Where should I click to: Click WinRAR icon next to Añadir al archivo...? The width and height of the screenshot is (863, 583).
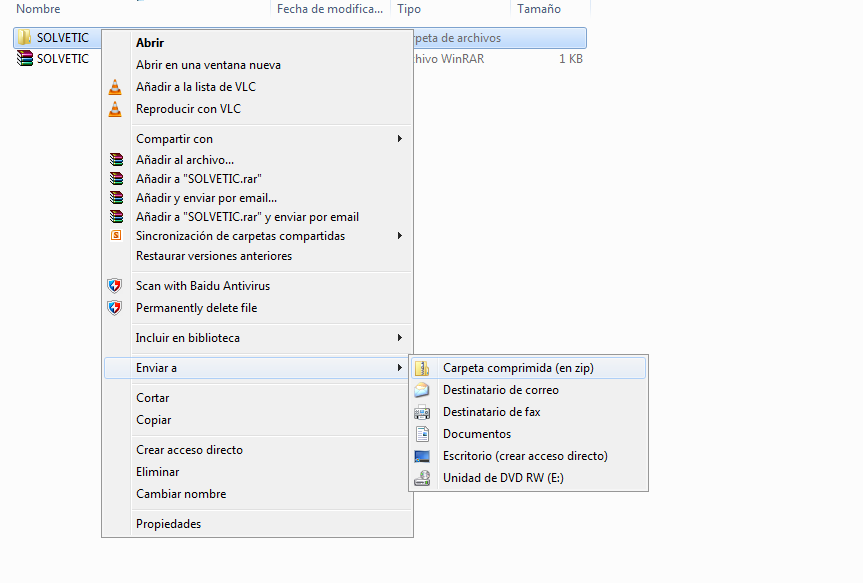coord(116,160)
